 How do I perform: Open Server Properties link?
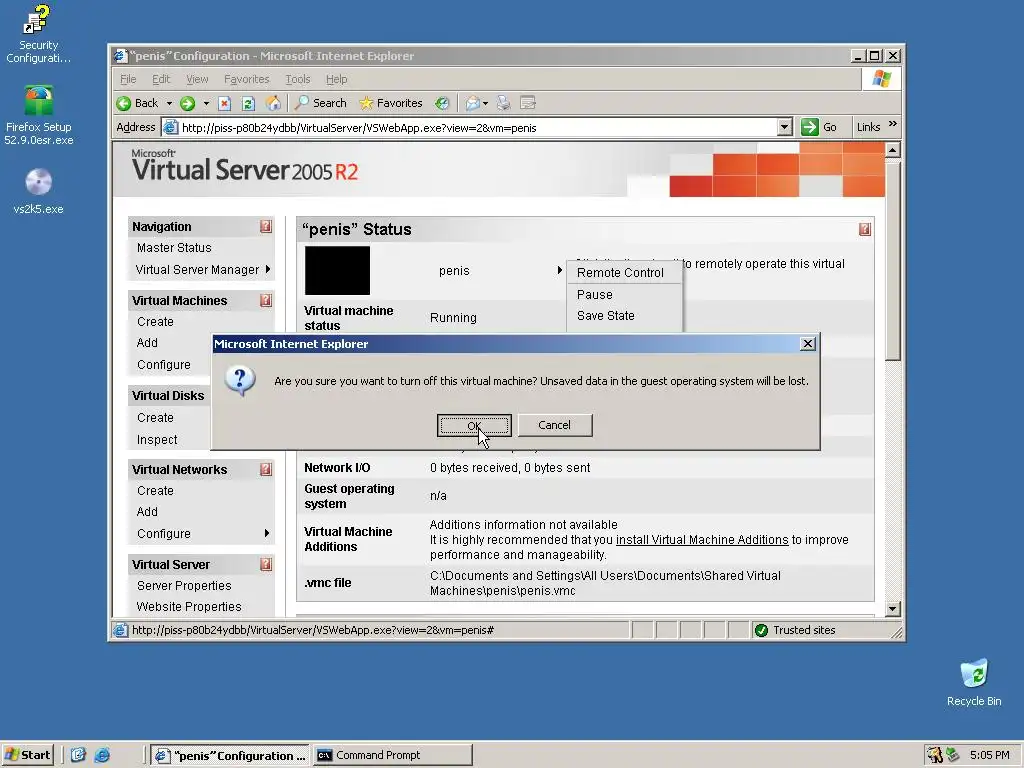coord(184,586)
